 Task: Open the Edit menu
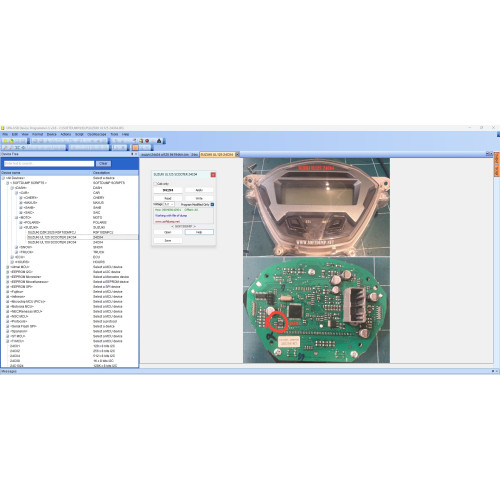tap(15, 134)
